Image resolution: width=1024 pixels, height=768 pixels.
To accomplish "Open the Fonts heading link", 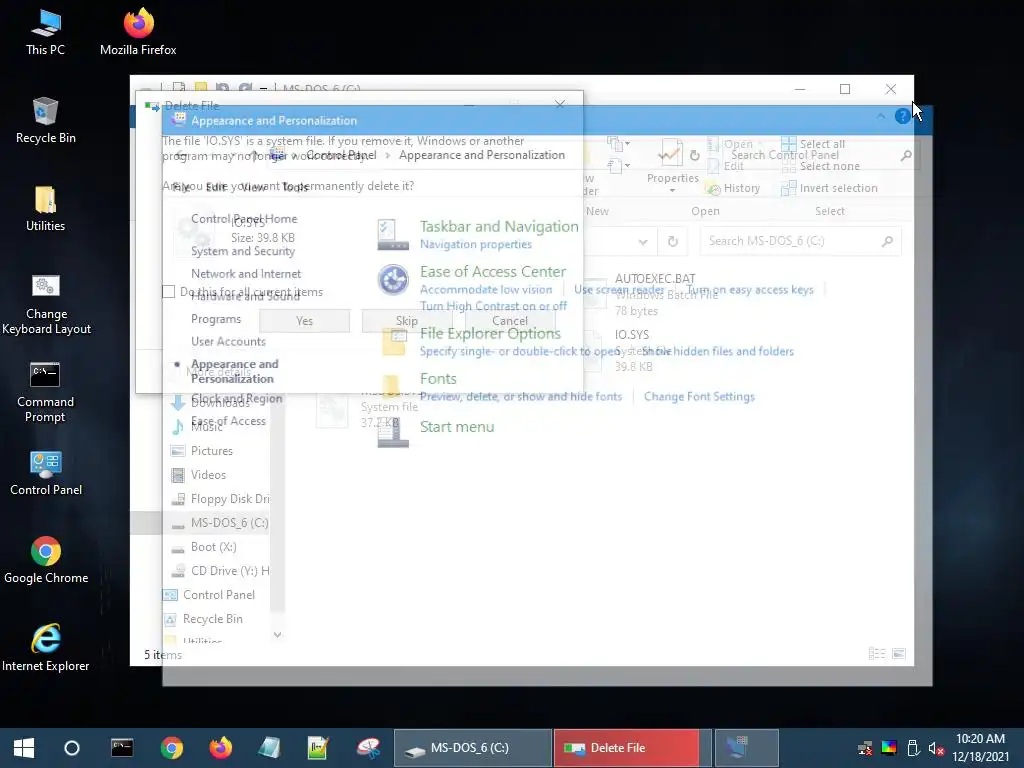I will click(438, 379).
